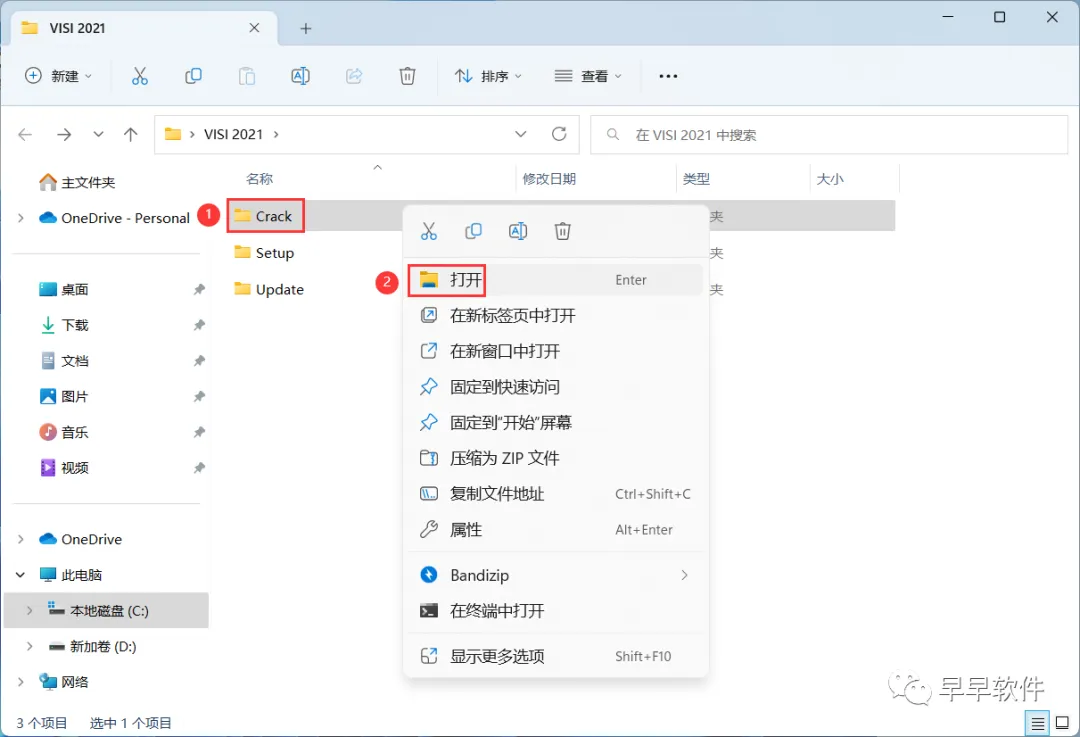Add a new tab with plus button
This screenshot has height=737, width=1080.
tap(306, 28)
